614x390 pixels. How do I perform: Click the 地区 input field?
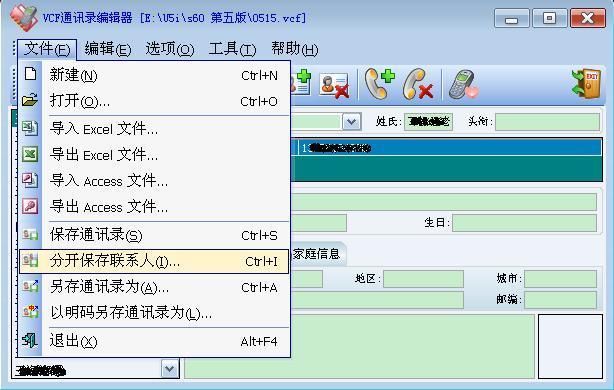click(423, 279)
